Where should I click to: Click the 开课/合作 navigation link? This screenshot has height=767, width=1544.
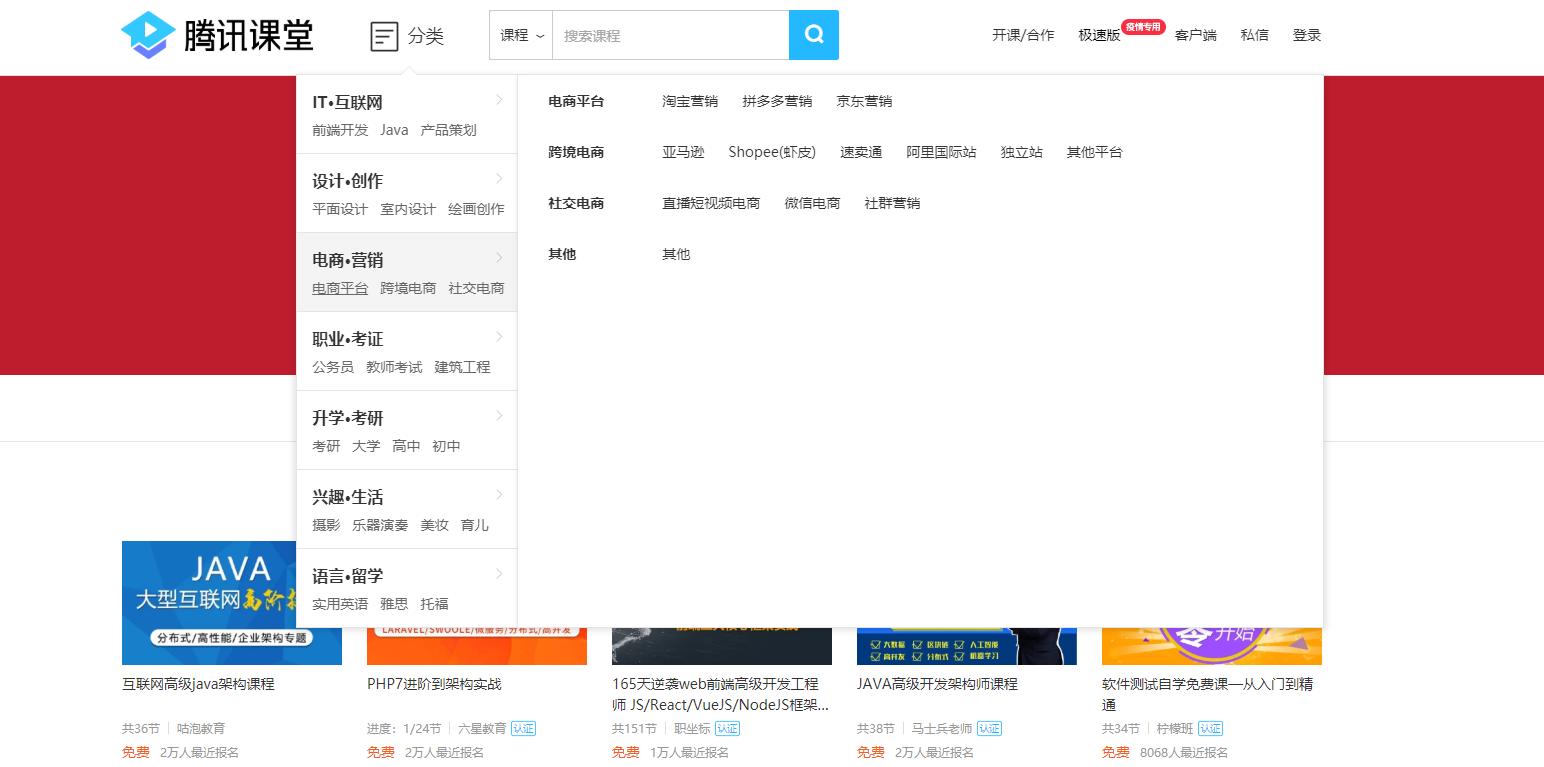(1022, 34)
